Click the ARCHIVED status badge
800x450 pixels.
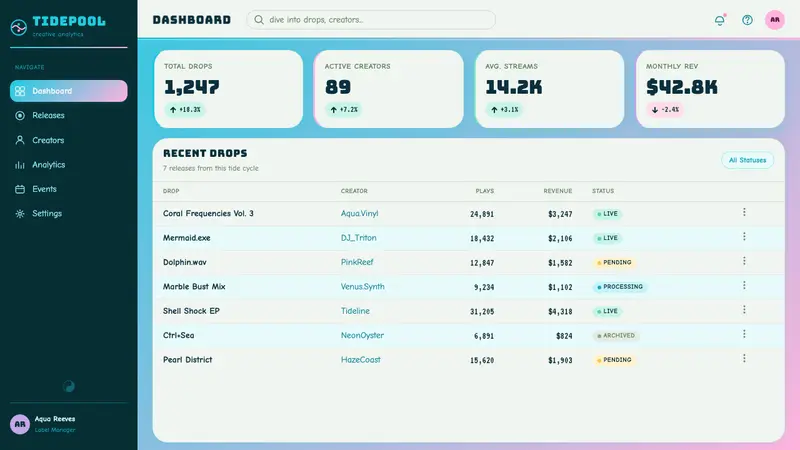point(616,336)
